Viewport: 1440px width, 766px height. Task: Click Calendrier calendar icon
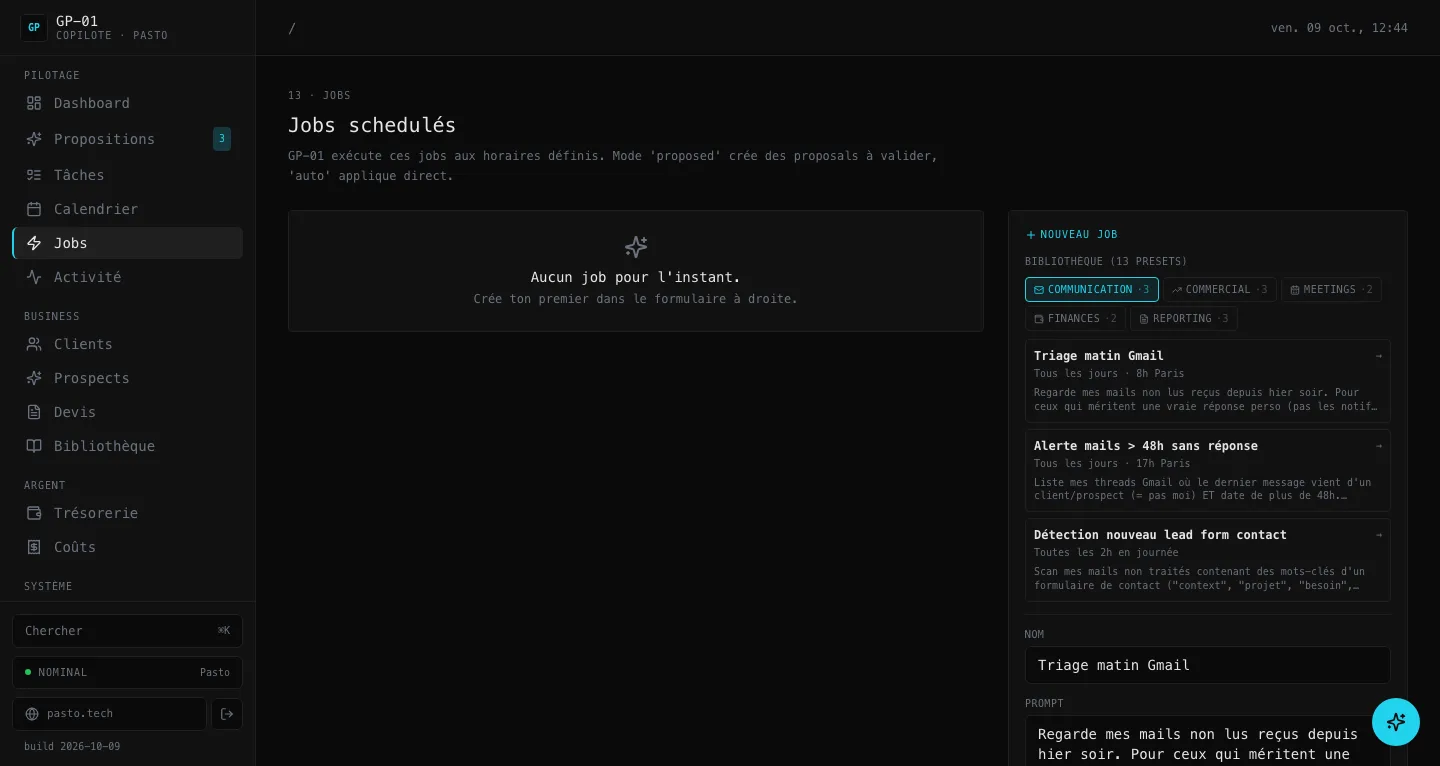[x=34, y=209]
